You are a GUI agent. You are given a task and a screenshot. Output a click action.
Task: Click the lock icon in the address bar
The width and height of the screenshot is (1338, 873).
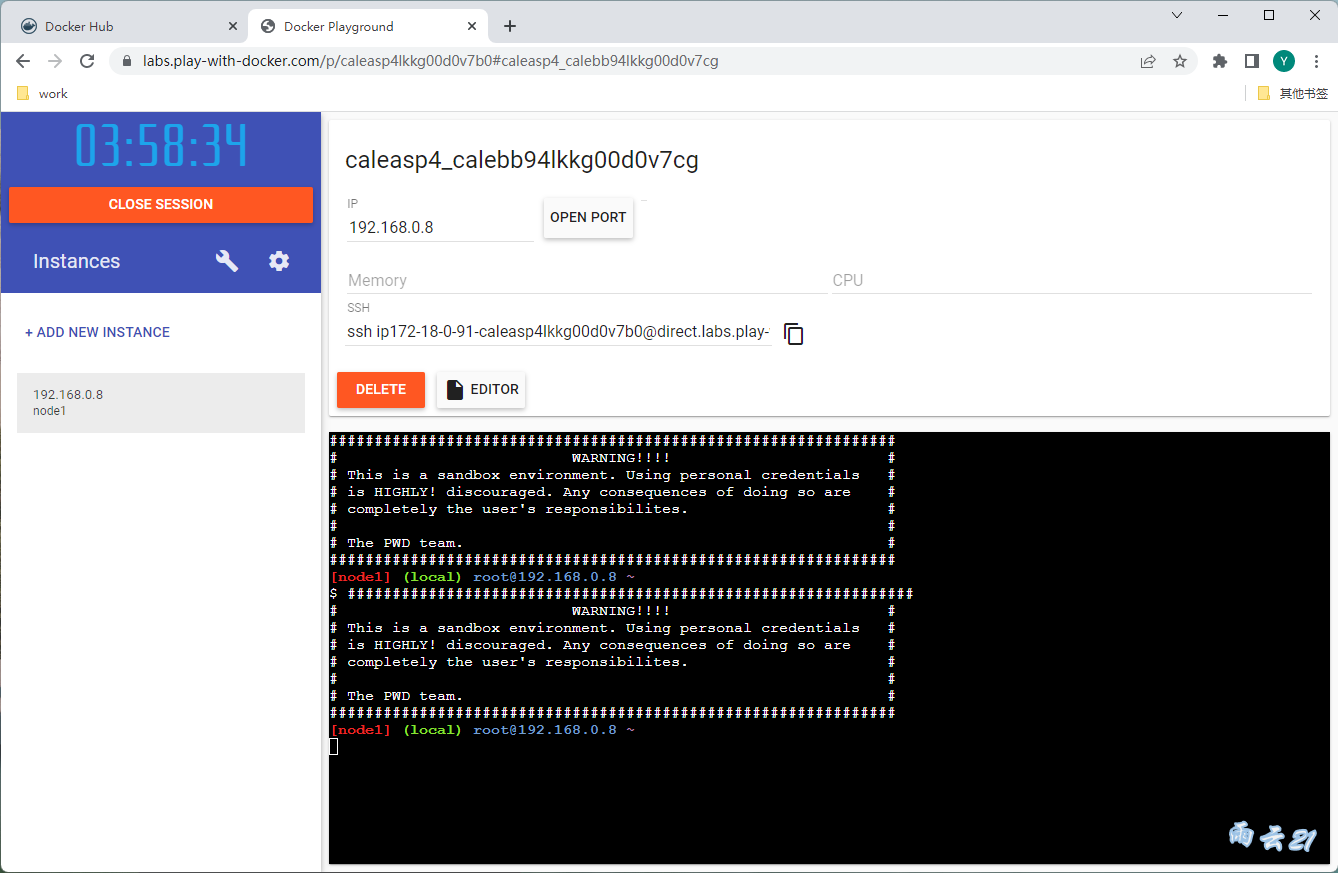point(126,61)
